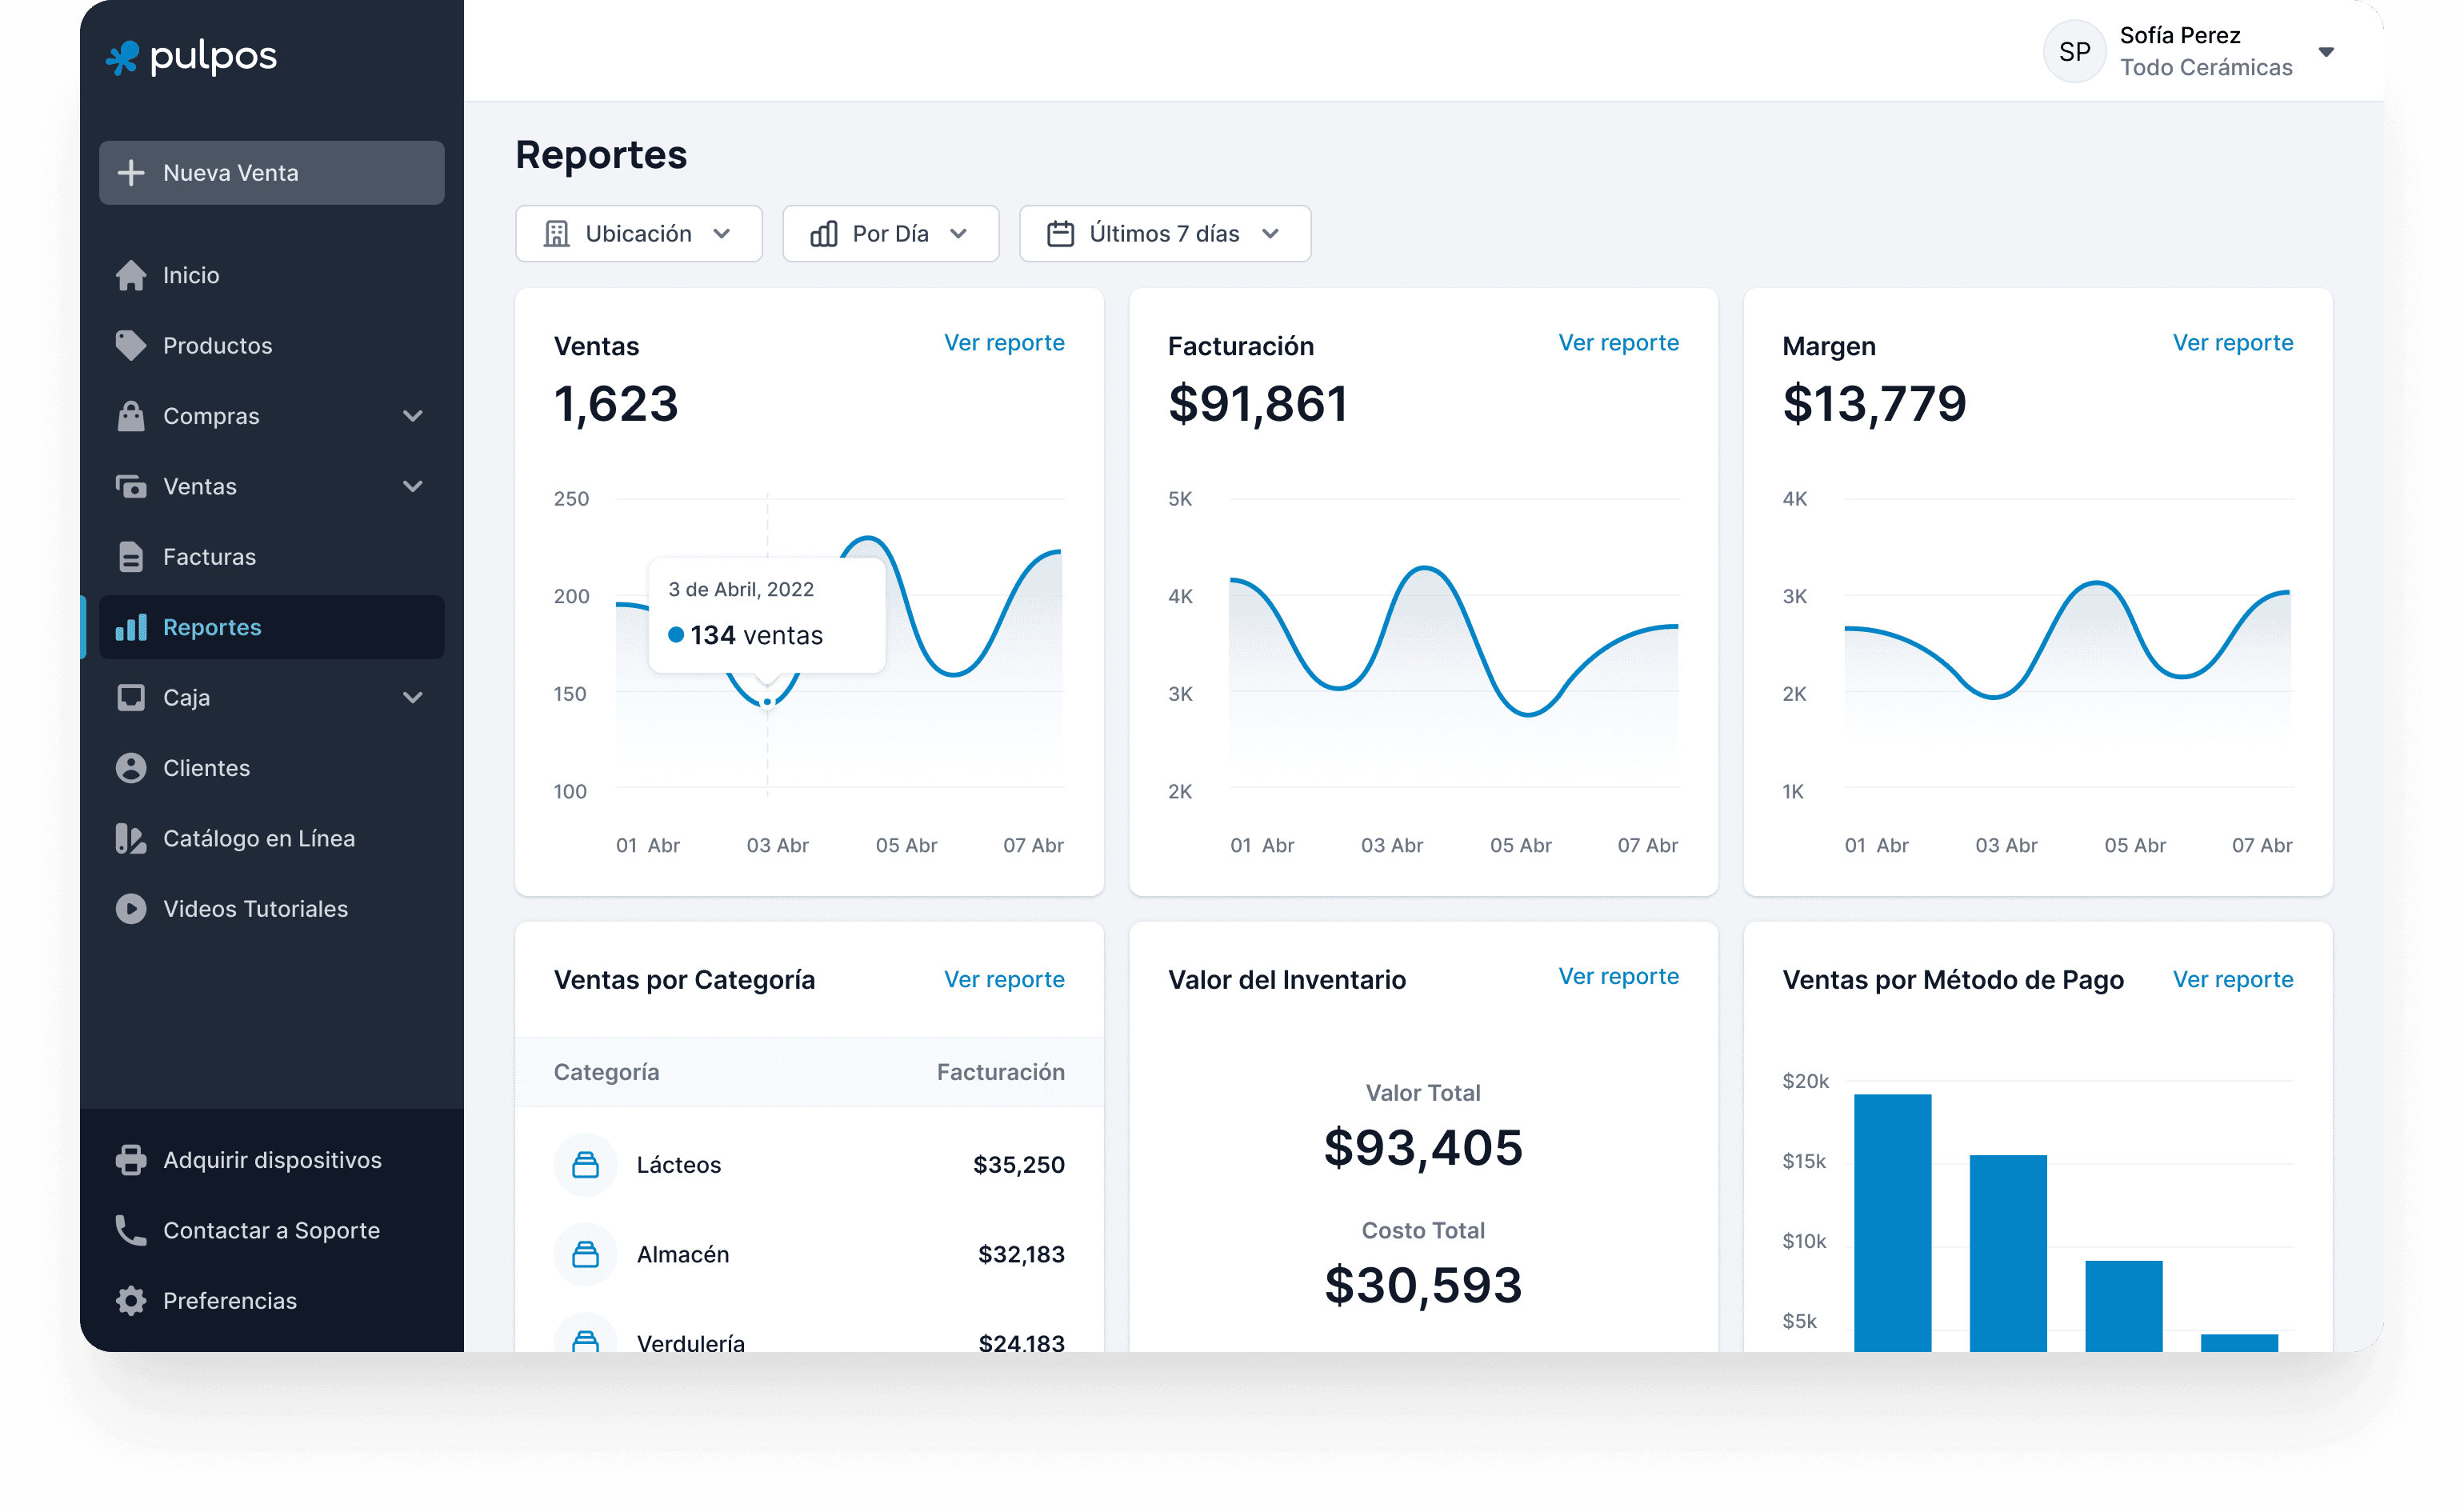This screenshot has width=2464, height=1512.
Task: Expand the Caja submenu arrow
Action: click(413, 697)
